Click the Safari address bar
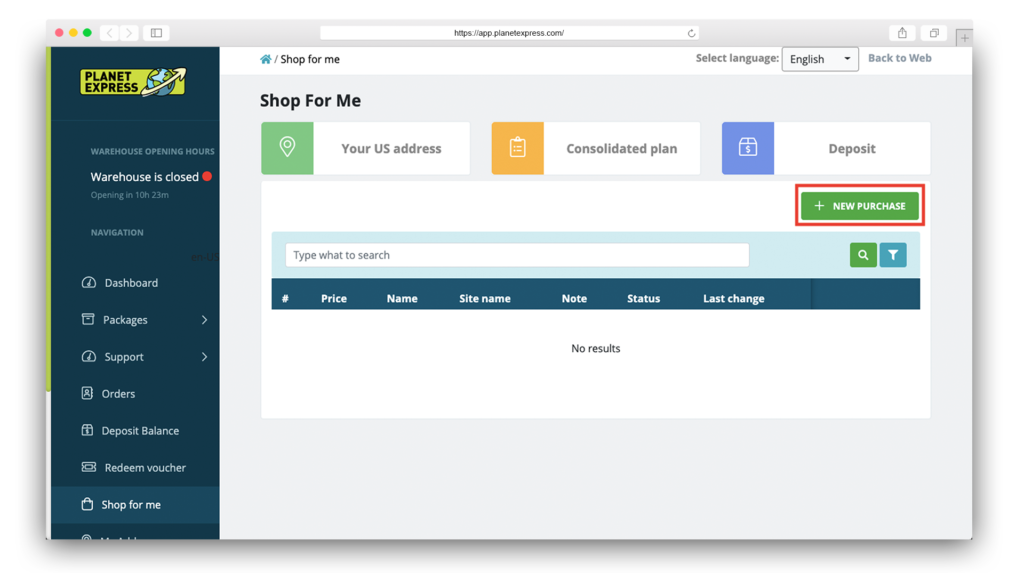Viewport: 1024px width, 573px height. click(509, 33)
